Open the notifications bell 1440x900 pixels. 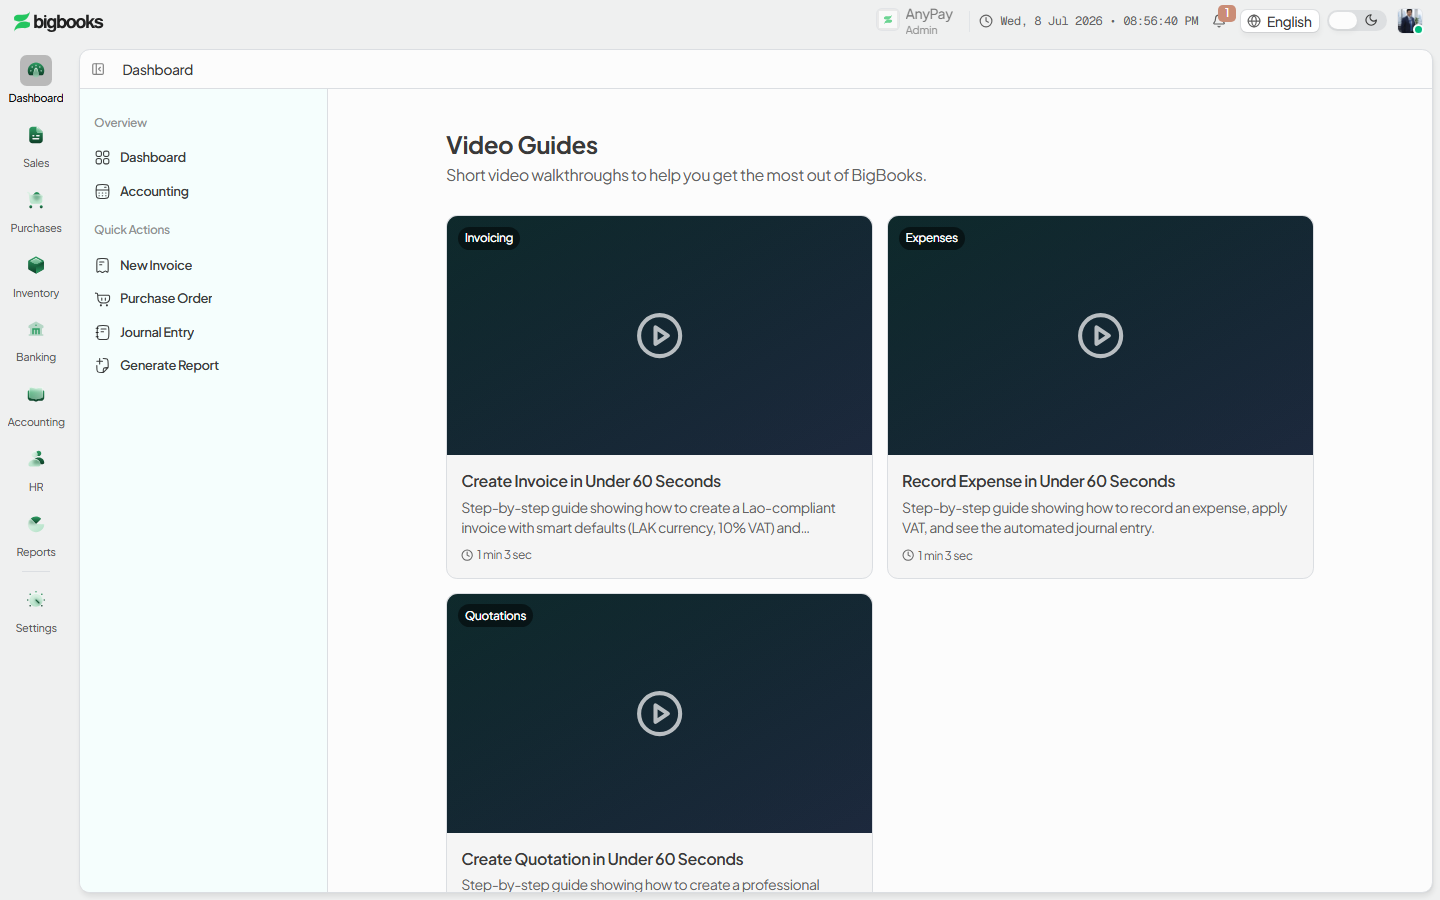click(1219, 21)
